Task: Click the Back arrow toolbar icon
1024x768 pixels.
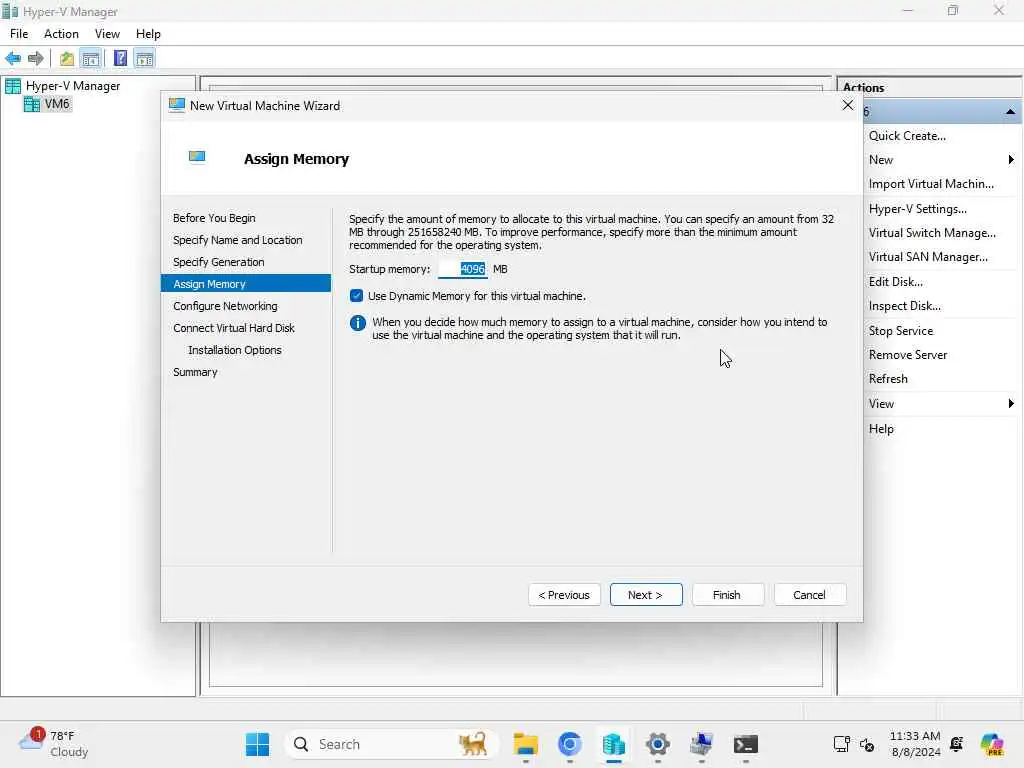Action: pos(13,59)
